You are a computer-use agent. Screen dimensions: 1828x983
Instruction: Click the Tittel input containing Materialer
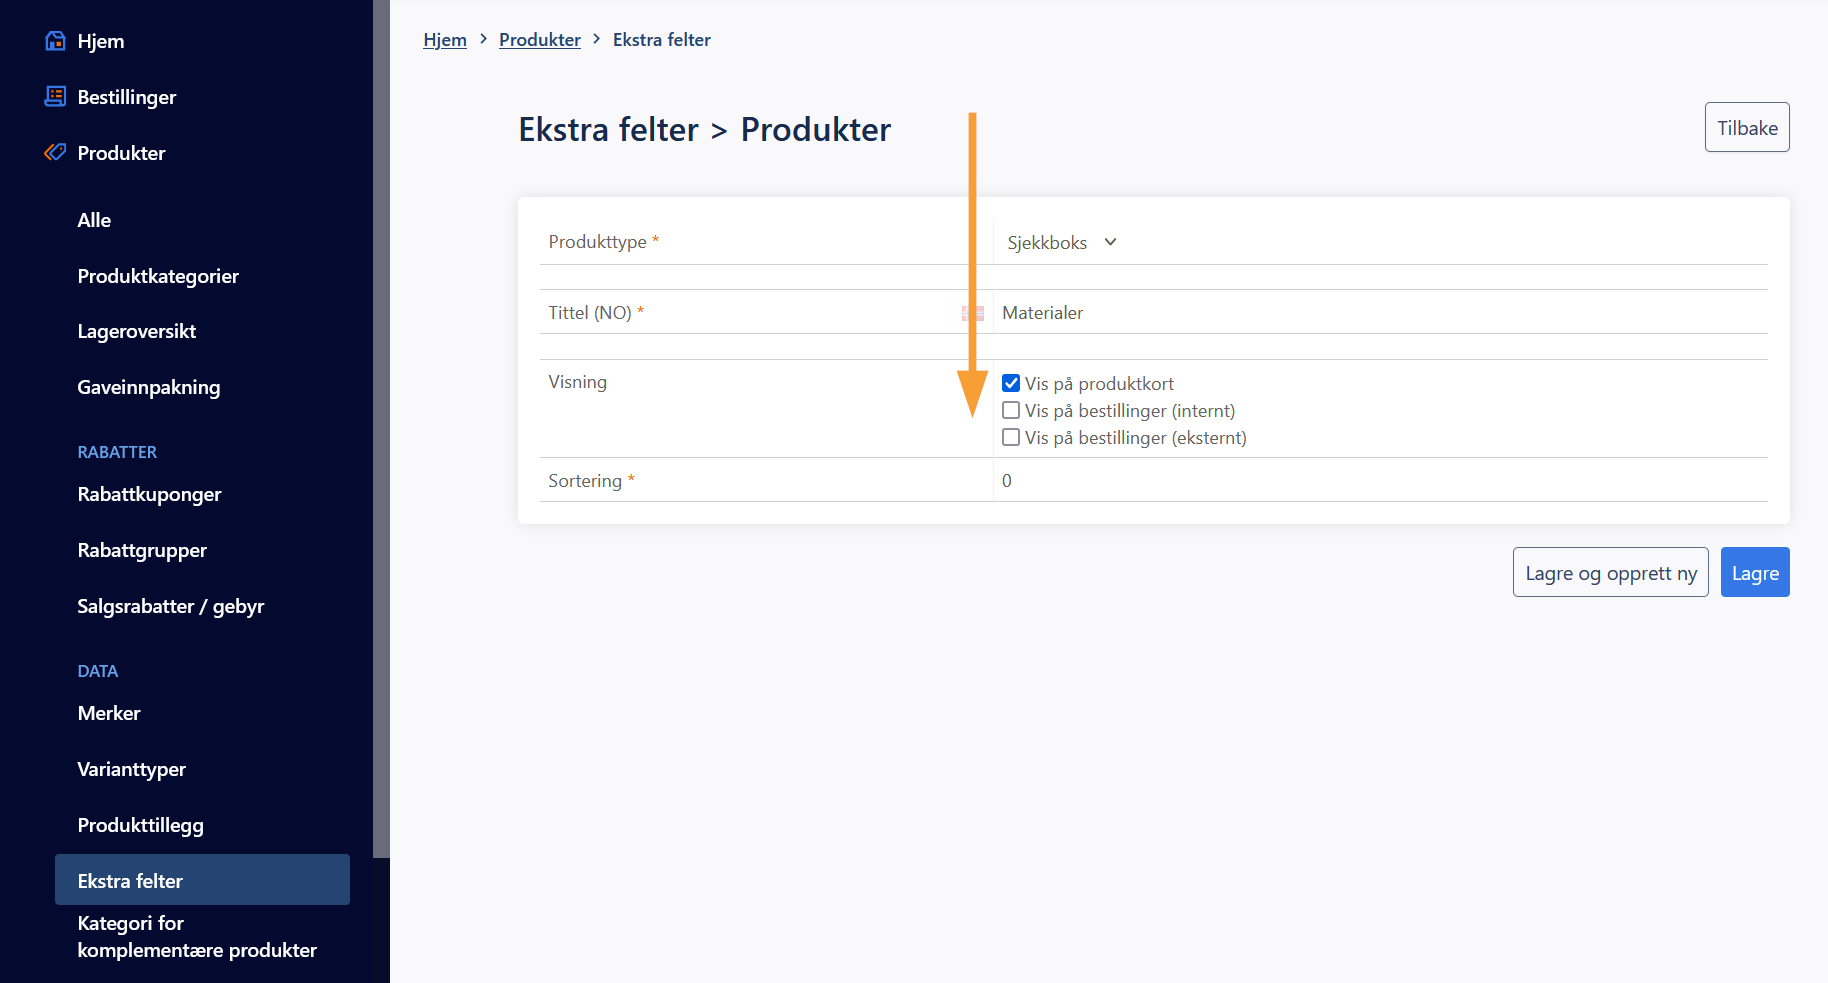coord(1380,313)
